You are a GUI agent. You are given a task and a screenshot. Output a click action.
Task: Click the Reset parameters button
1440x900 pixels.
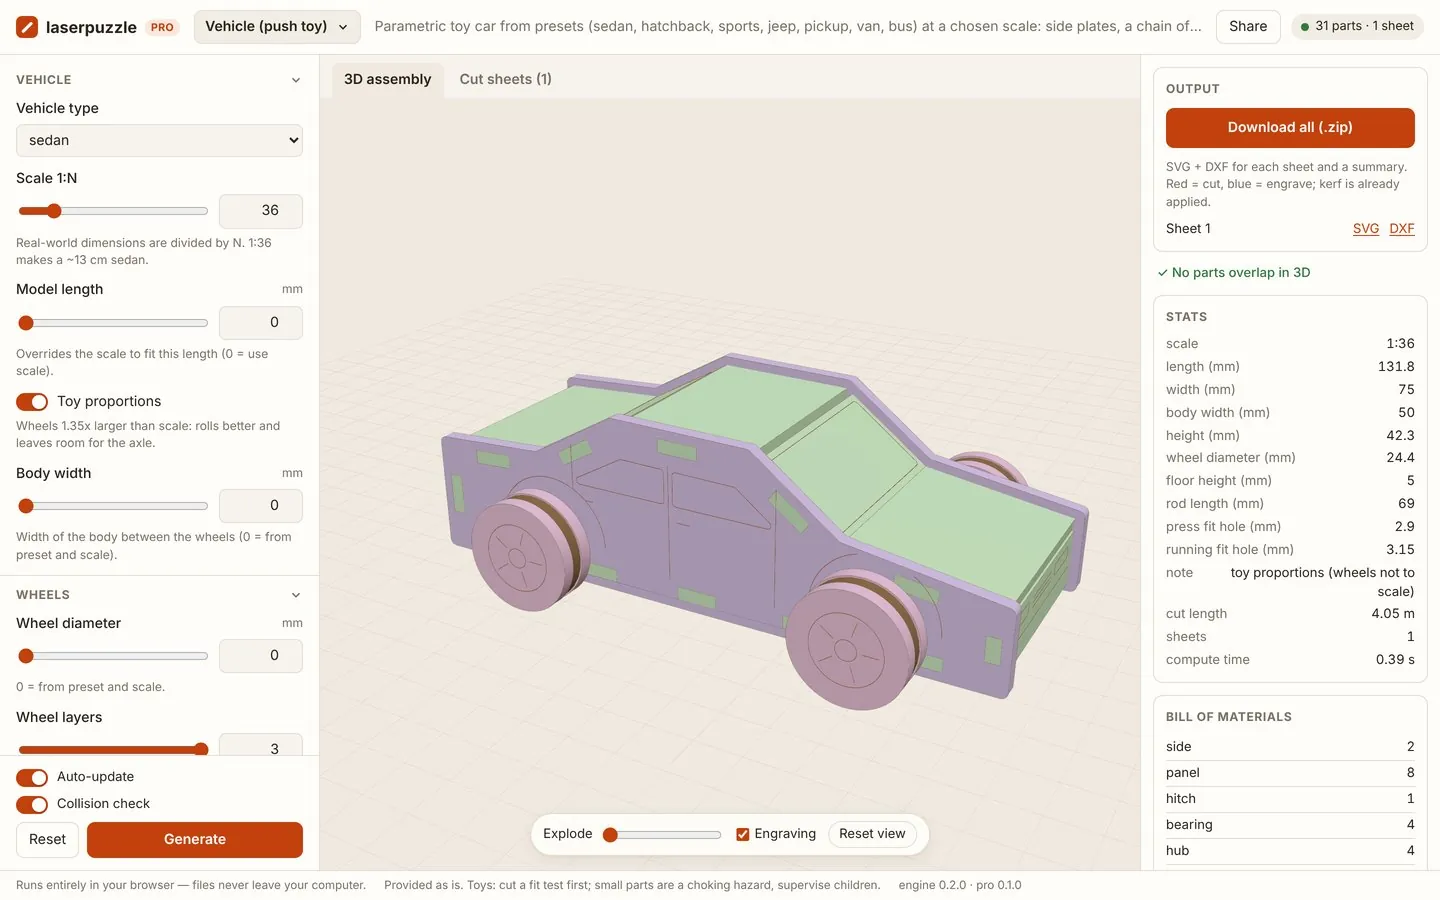(x=47, y=840)
